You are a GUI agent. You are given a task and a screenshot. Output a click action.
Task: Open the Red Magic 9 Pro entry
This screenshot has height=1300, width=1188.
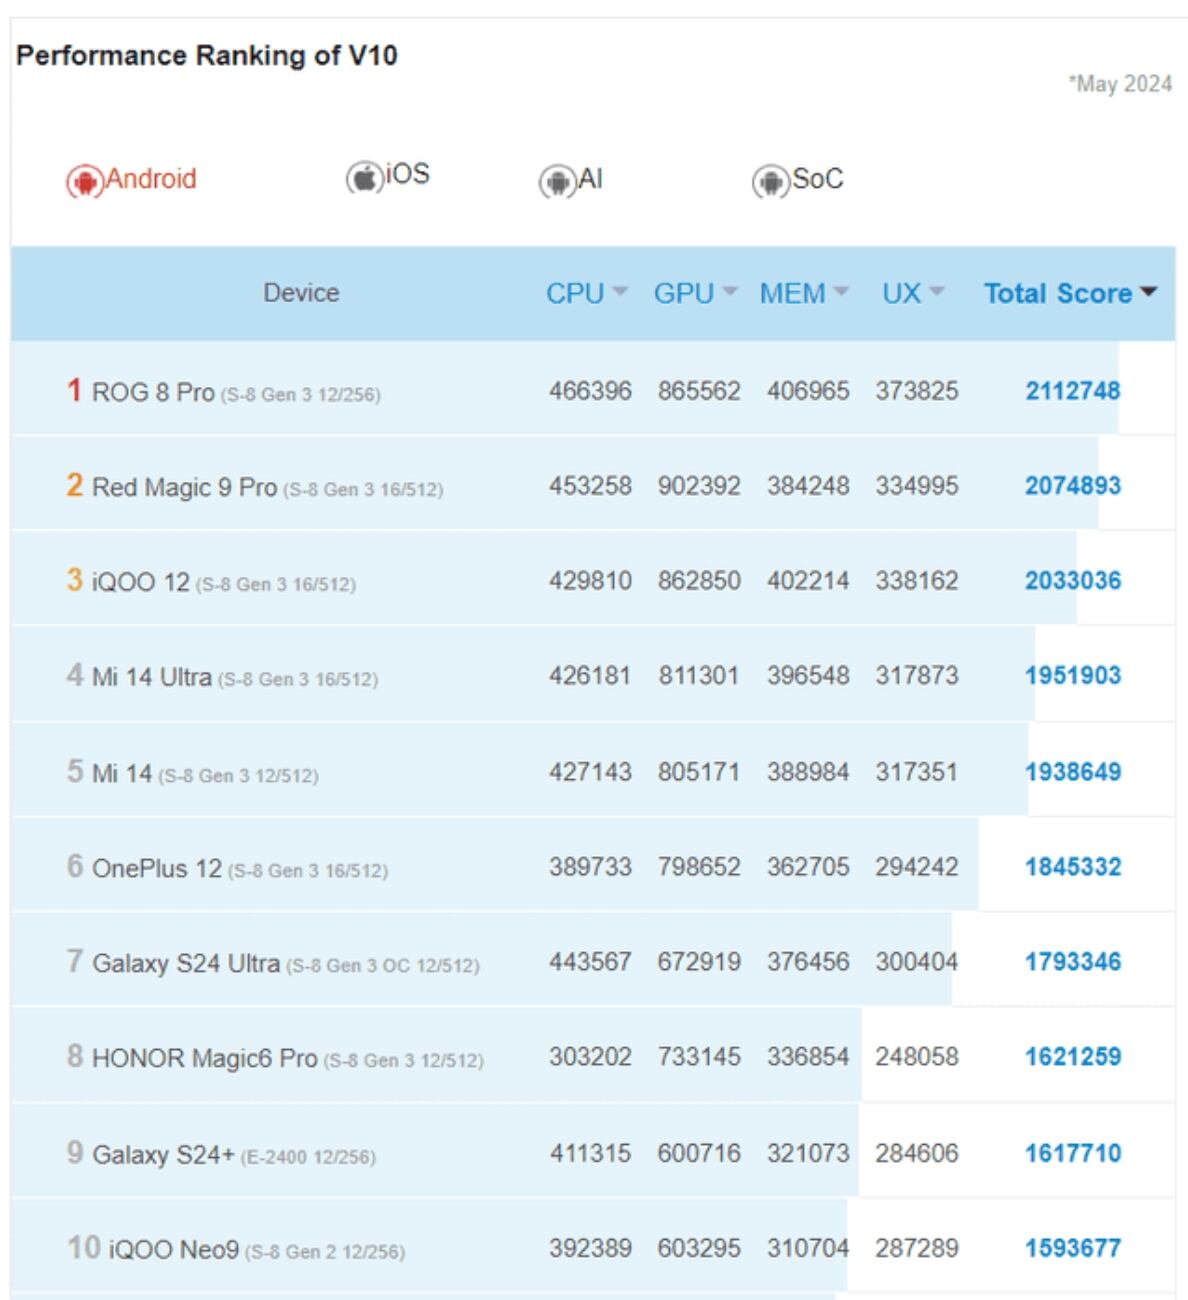coord(184,487)
